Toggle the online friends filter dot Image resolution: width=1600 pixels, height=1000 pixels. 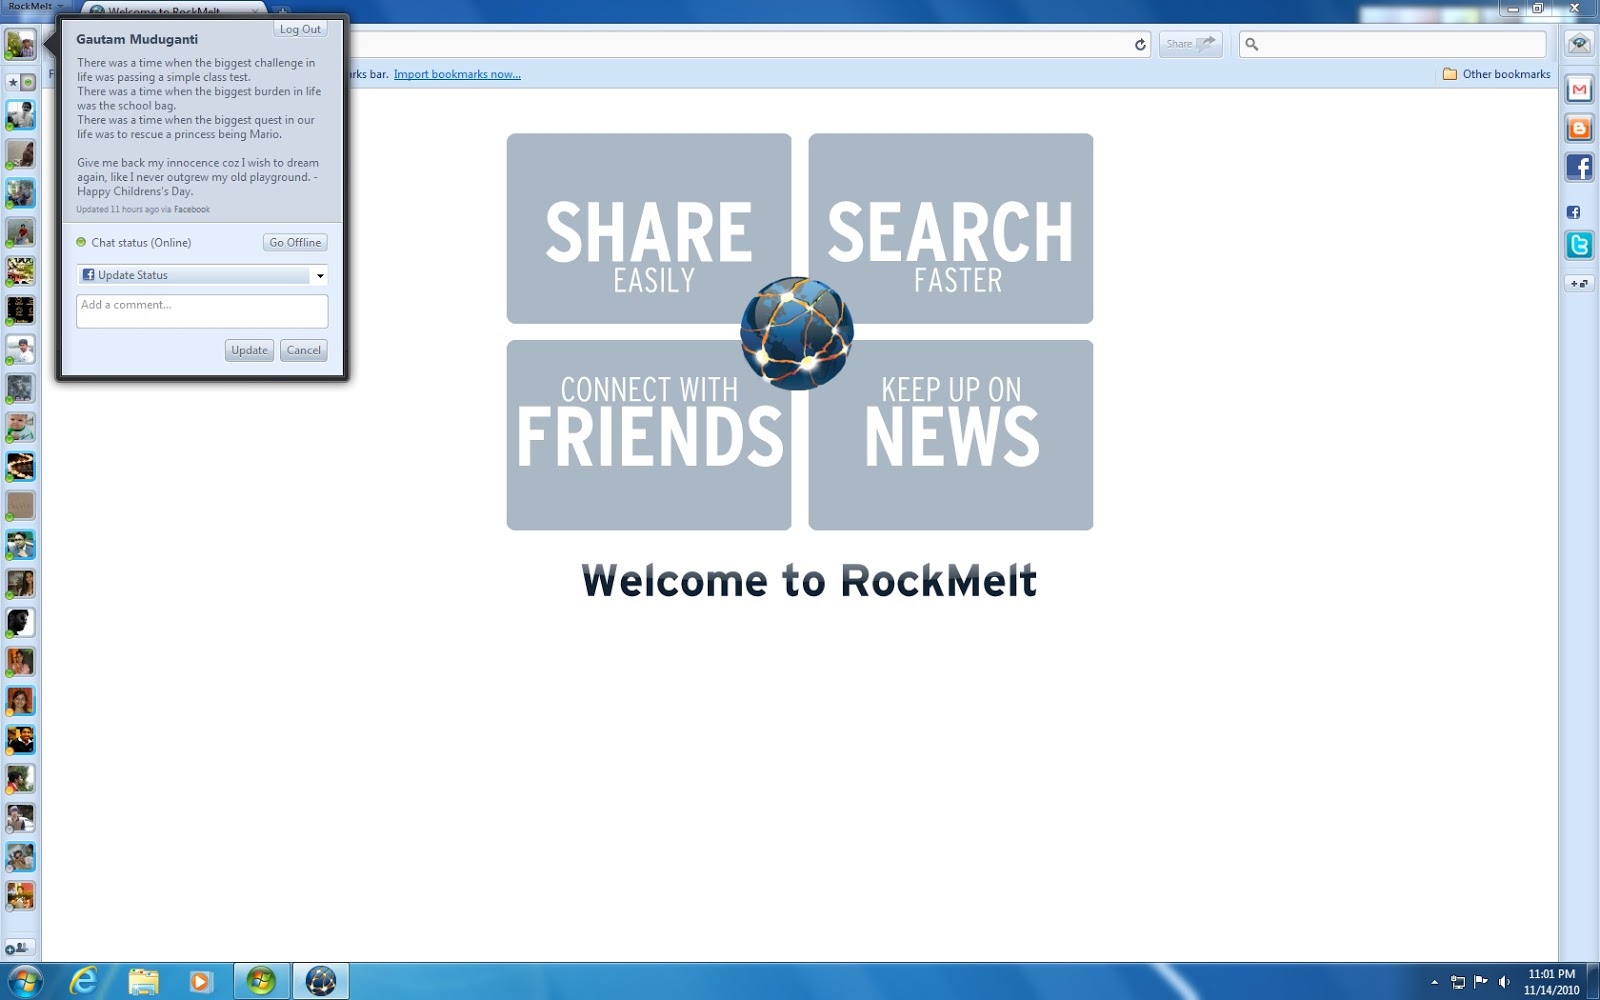click(28, 82)
